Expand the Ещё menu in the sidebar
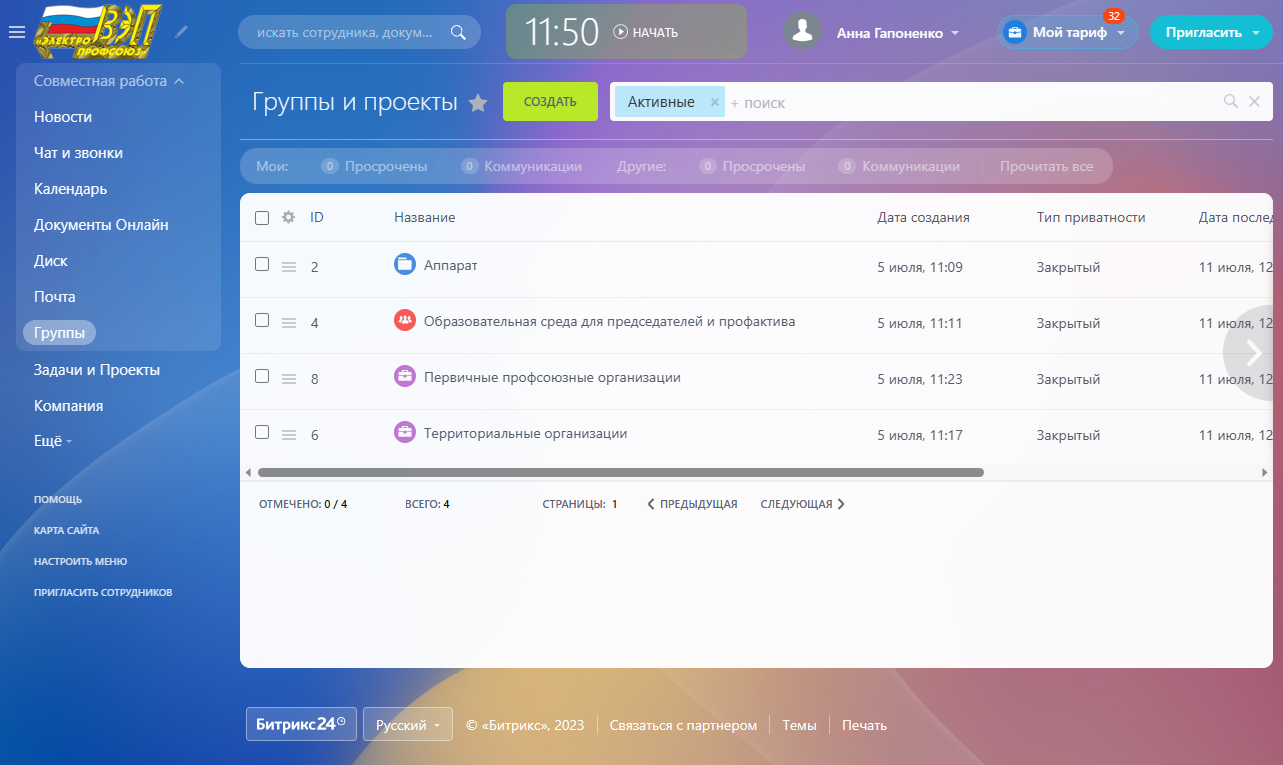Viewport: 1283px width, 765px height. click(x=53, y=441)
